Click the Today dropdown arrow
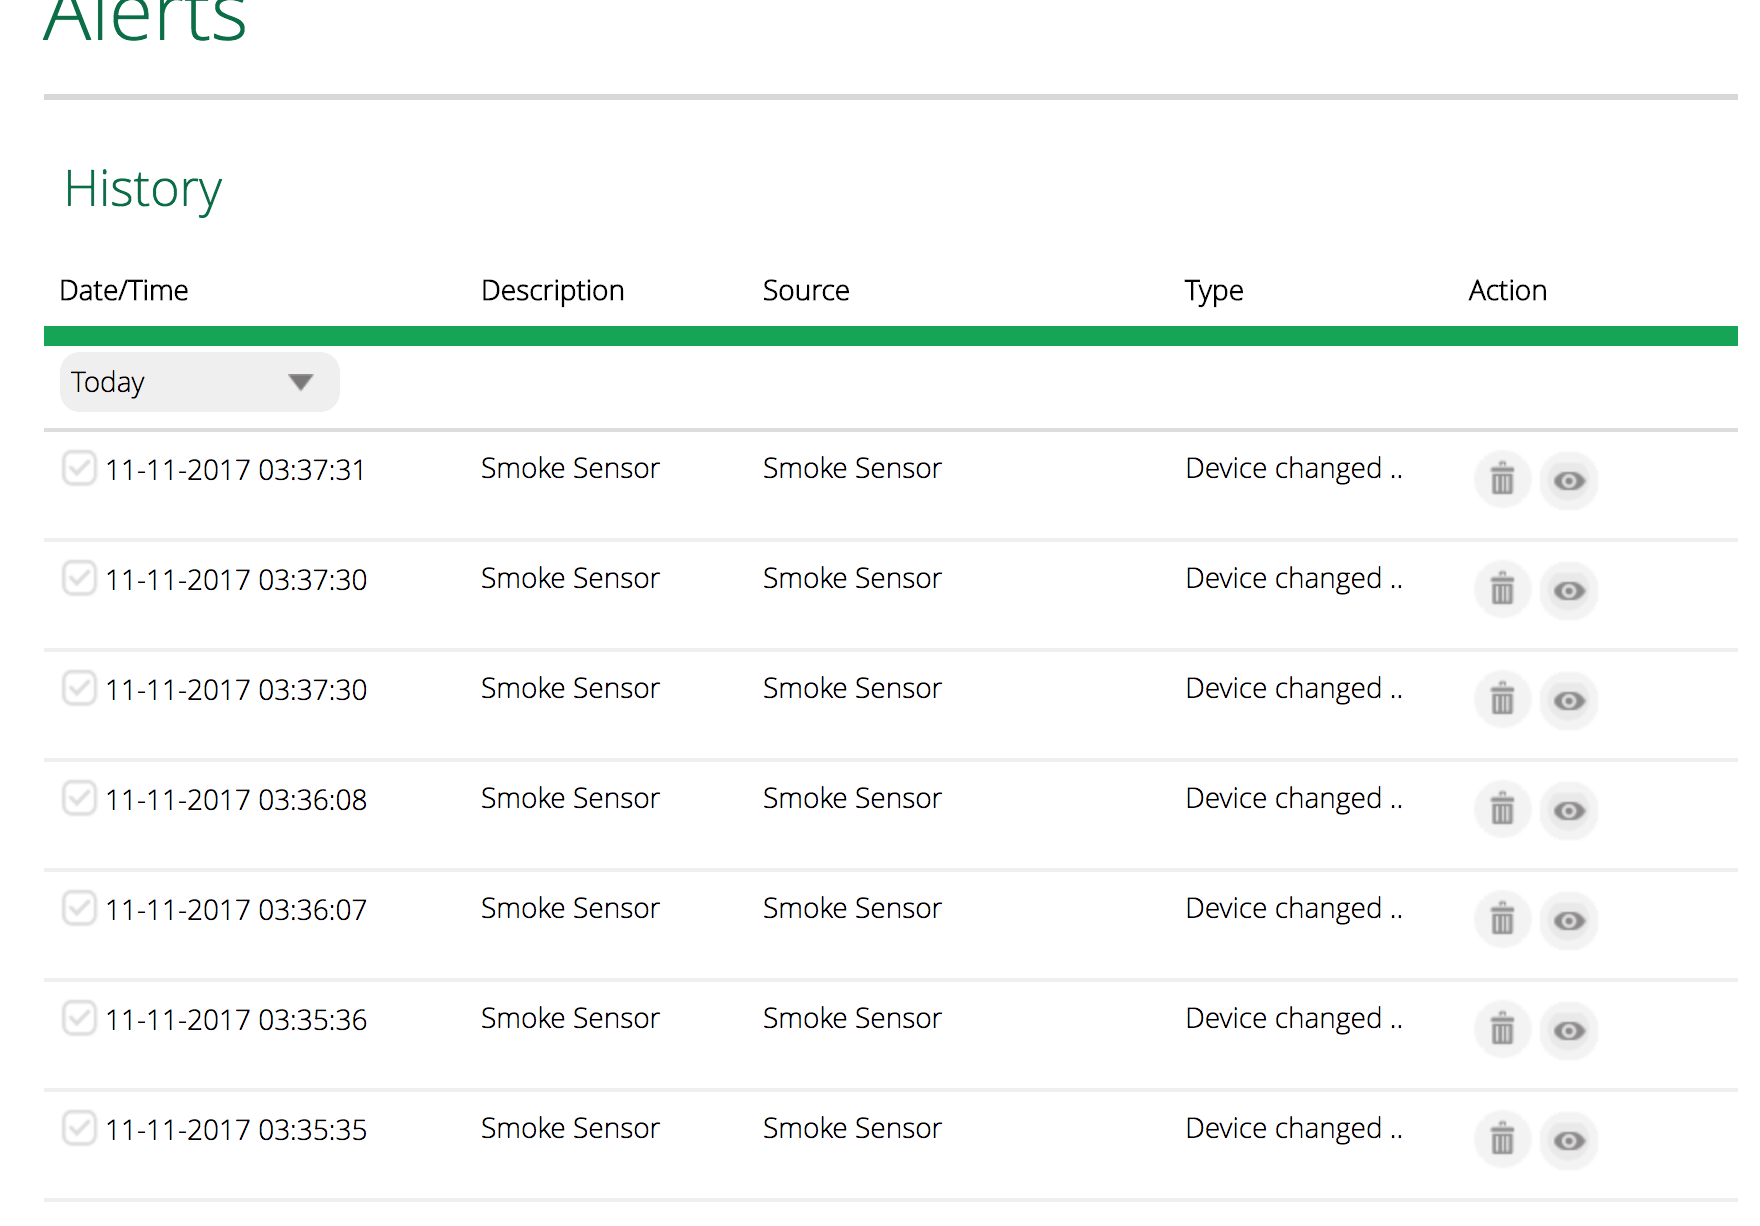The image size is (1760, 1226). 300,382
